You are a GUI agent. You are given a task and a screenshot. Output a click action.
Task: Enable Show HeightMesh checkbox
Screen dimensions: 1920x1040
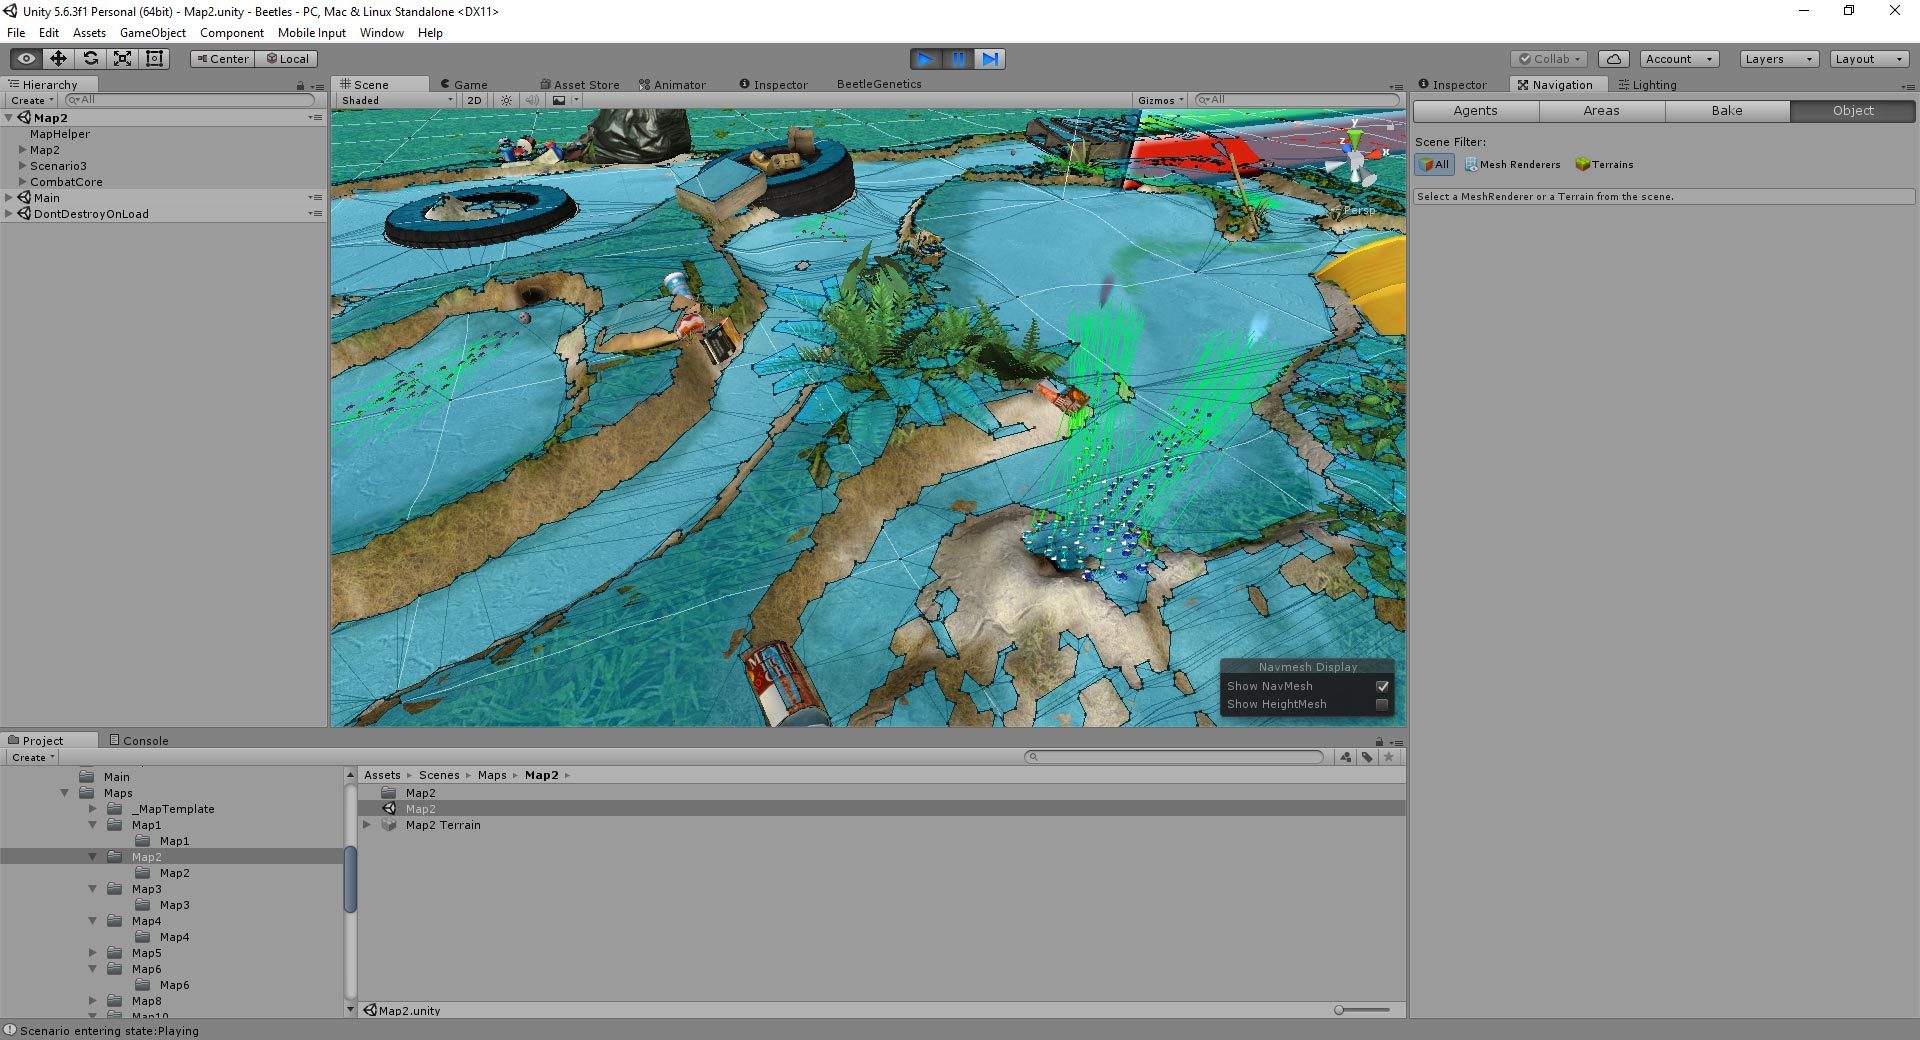[1382, 704]
